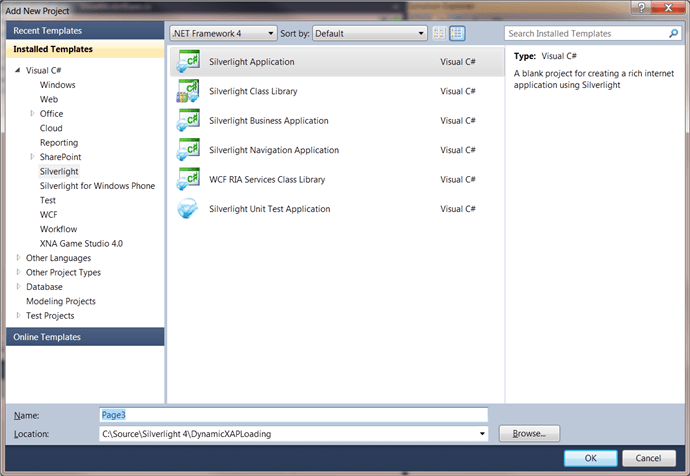The width and height of the screenshot is (690, 476).
Task: Select the WCF category
Action: tap(48, 215)
